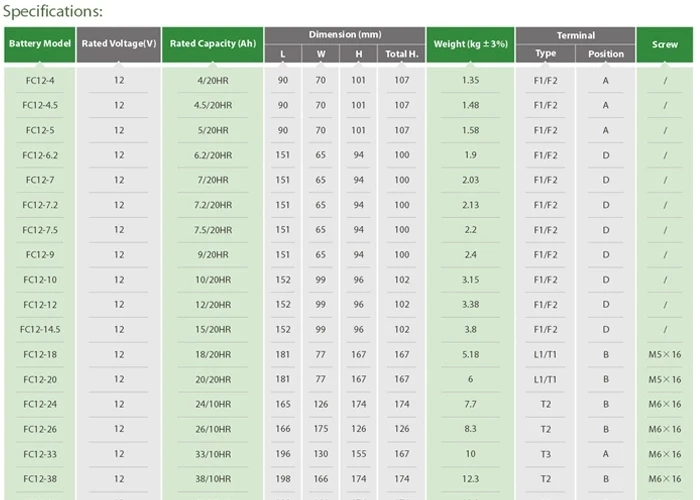Click the Weight (kg ±3%) header
700x500 pixels.
coord(471,44)
